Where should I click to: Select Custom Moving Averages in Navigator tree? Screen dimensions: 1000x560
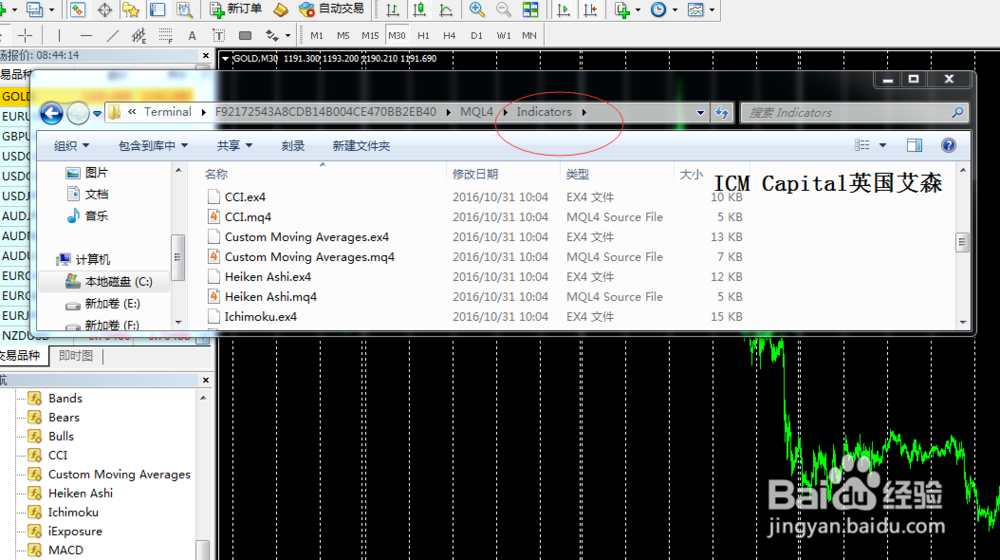[x=119, y=475]
